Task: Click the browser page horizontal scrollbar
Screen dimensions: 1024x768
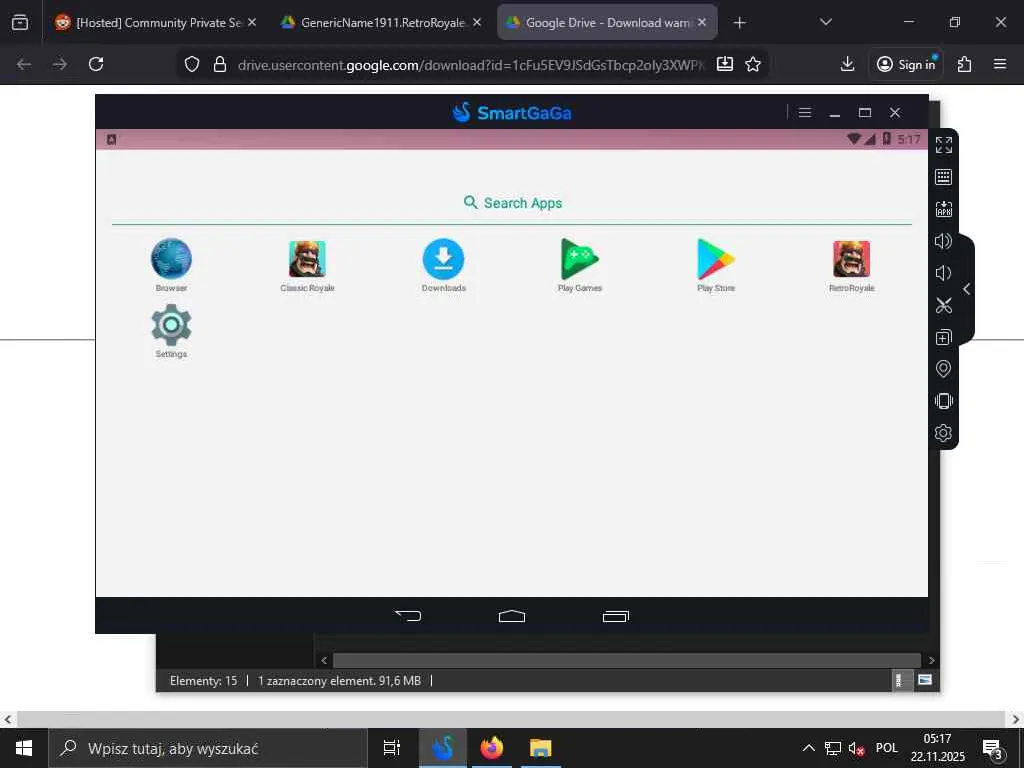Action: (x=511, y=719)
